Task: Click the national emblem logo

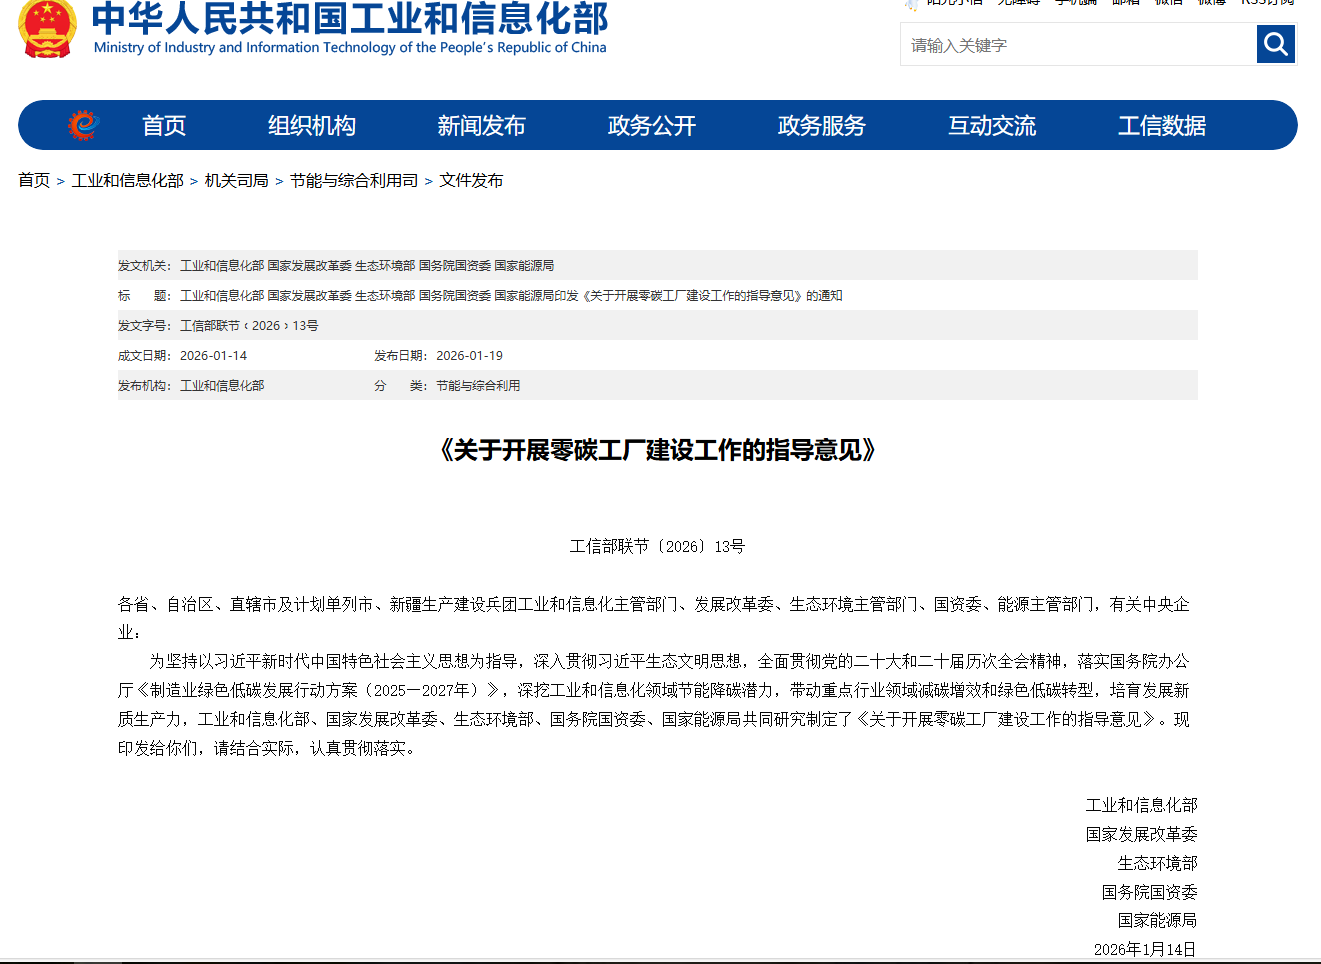Action: [47, 28]
